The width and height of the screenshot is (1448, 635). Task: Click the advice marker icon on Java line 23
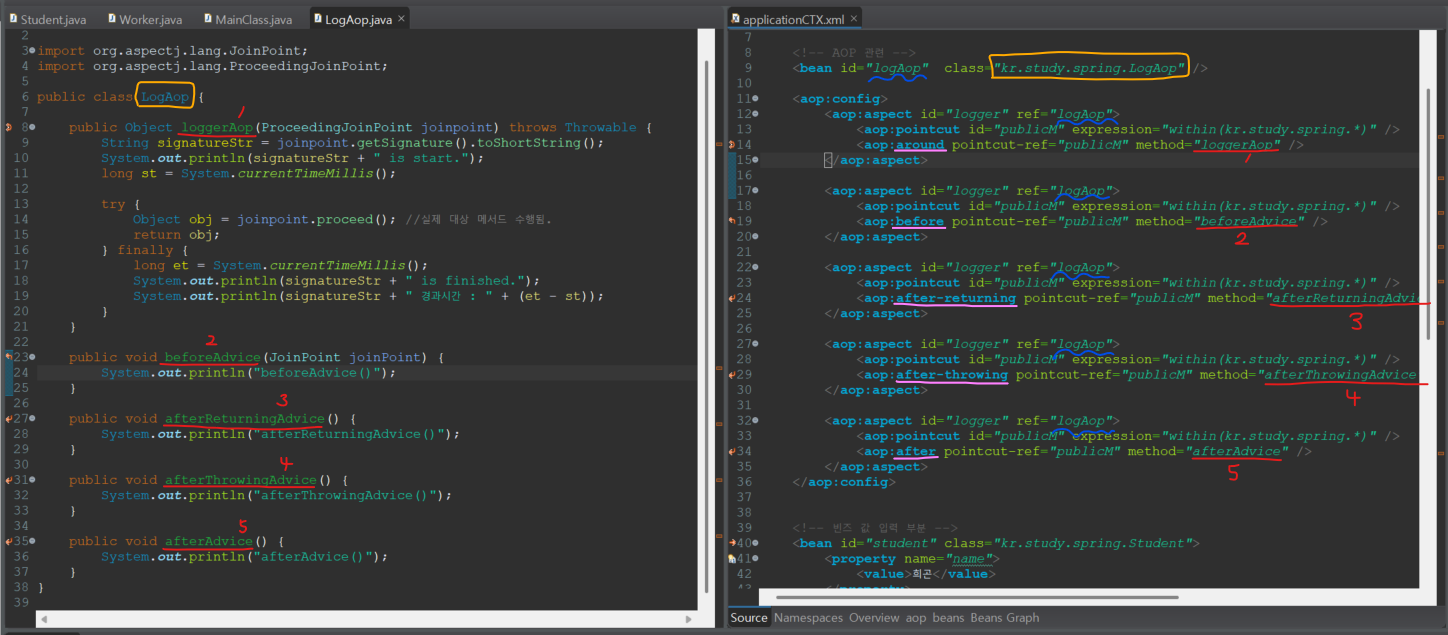point(8,357)
